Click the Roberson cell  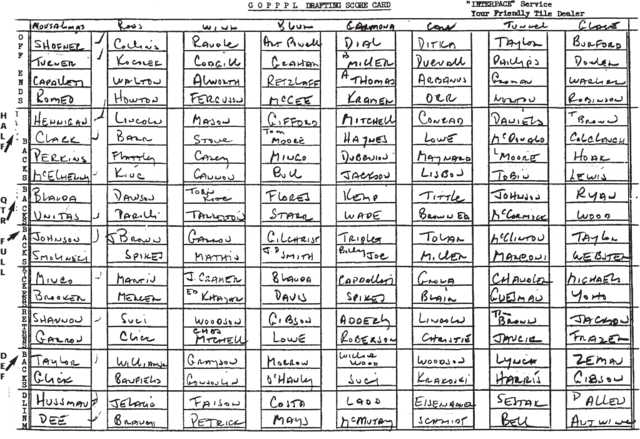[x=366, y=335]
